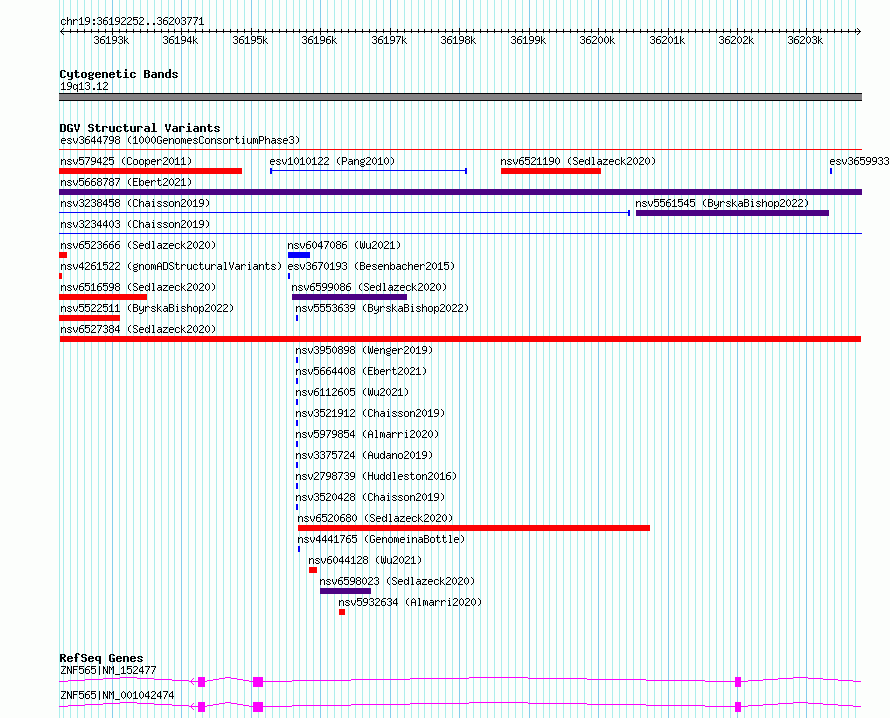Click the 36200k ruler tick label
The height and width of the screenshot is (718, 890).
(x=597, y=40)
